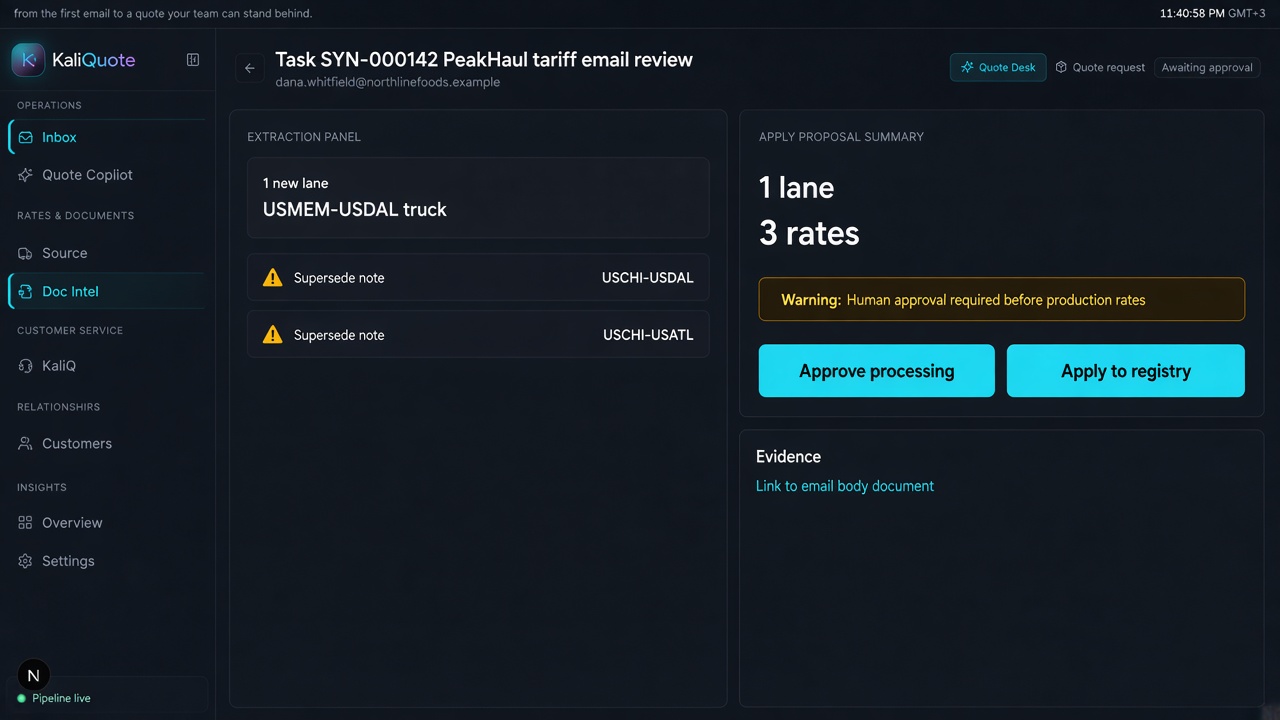Click the Pipeline live label
This screenshot has width=1280, height=720.
(x=61, y=698)
